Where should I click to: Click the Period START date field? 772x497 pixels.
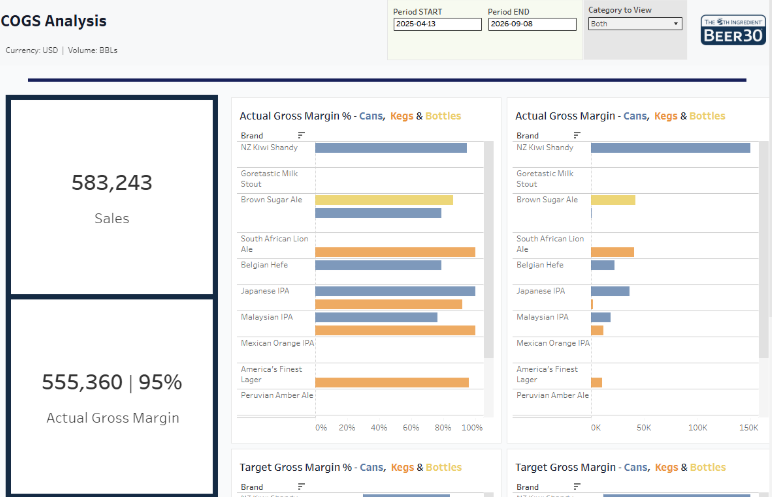click(x=437, y=24)
